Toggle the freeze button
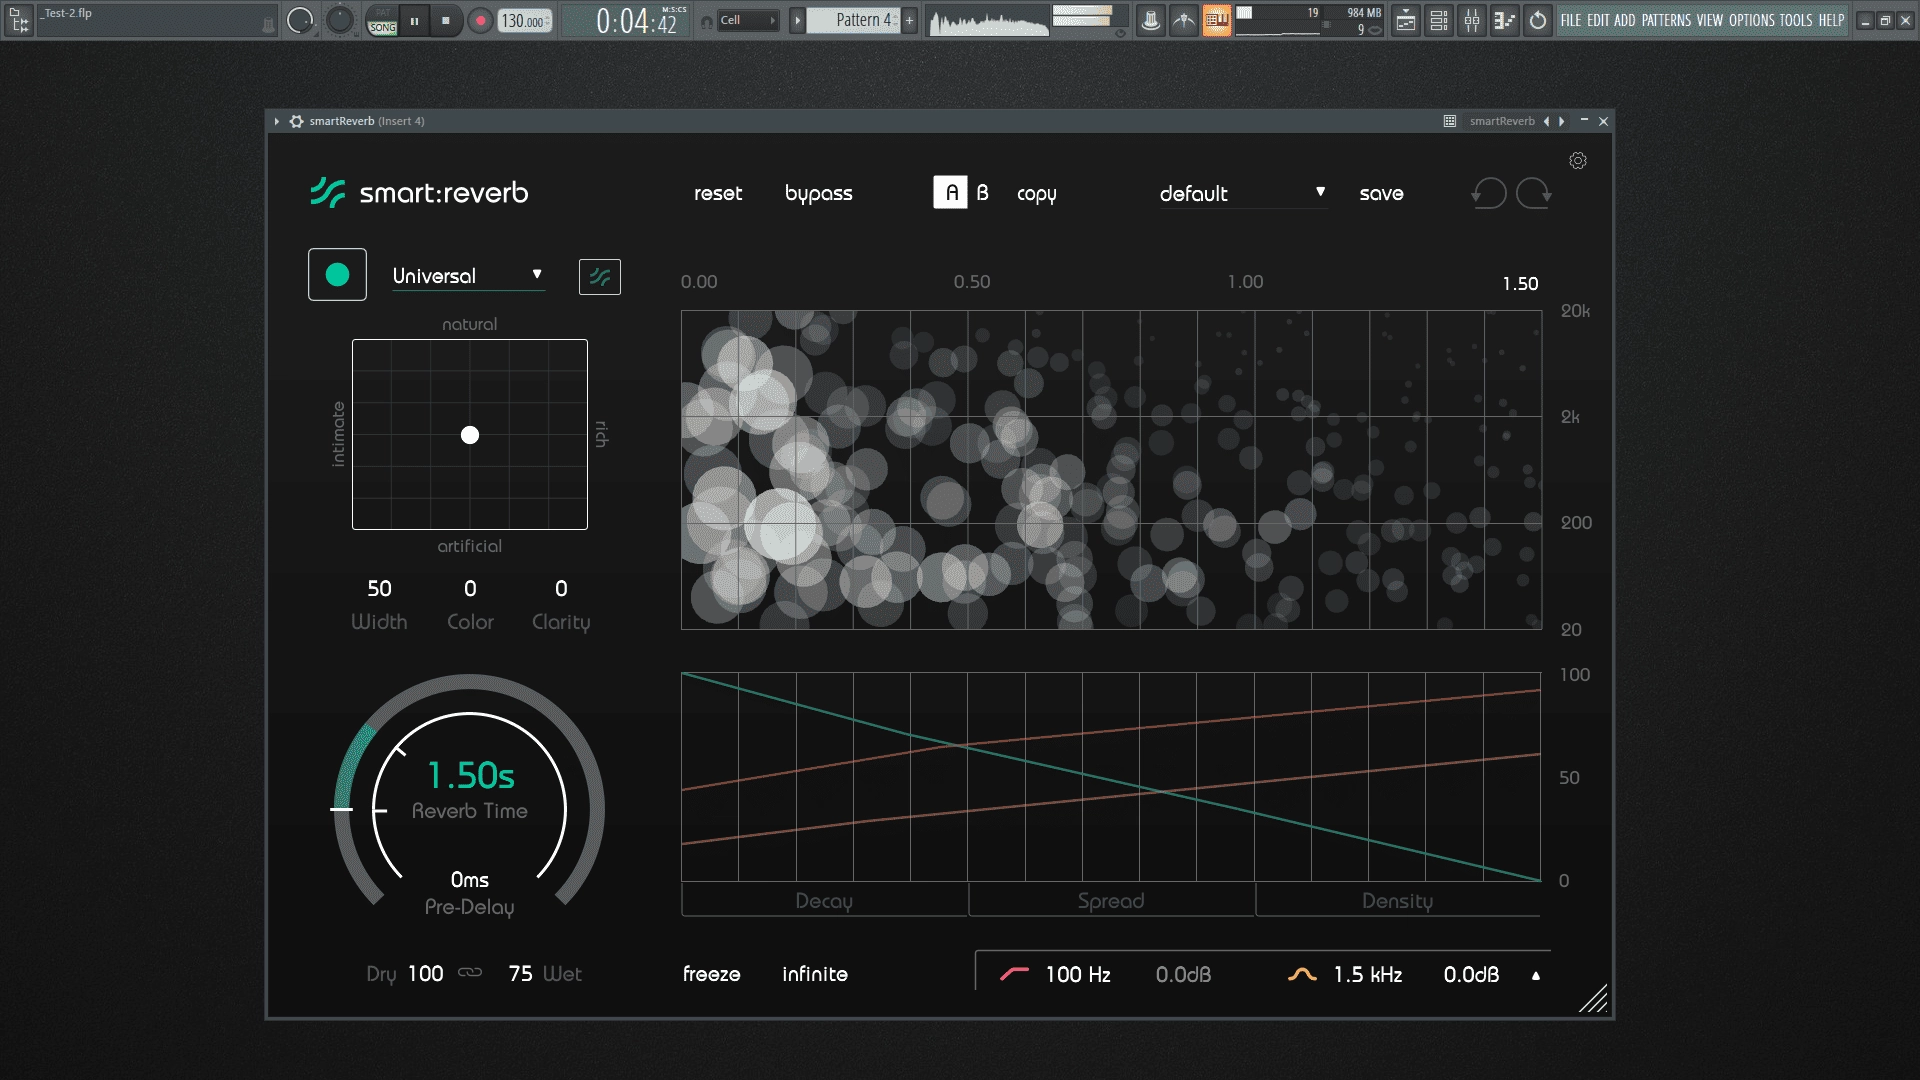The width and height of the screenshot is (1920, 1080). [712, 974]
